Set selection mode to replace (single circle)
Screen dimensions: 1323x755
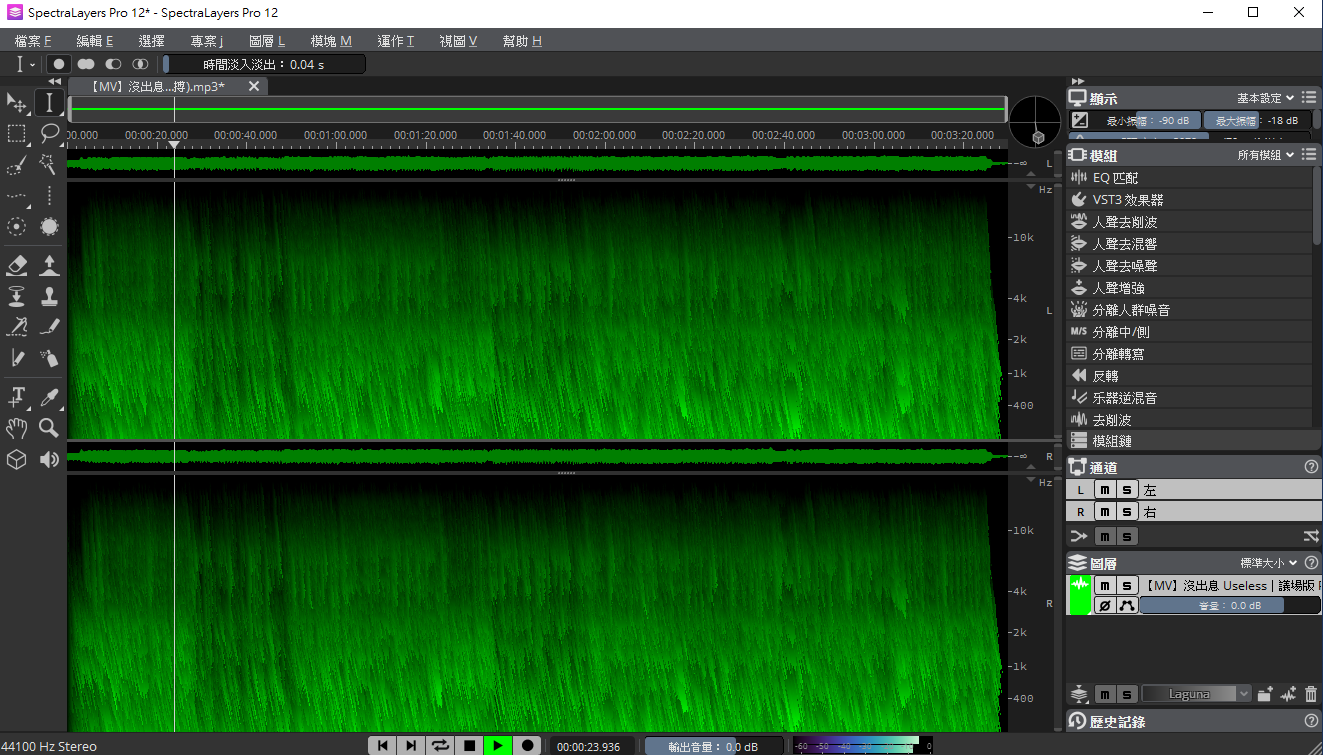[x=59, y=64]
